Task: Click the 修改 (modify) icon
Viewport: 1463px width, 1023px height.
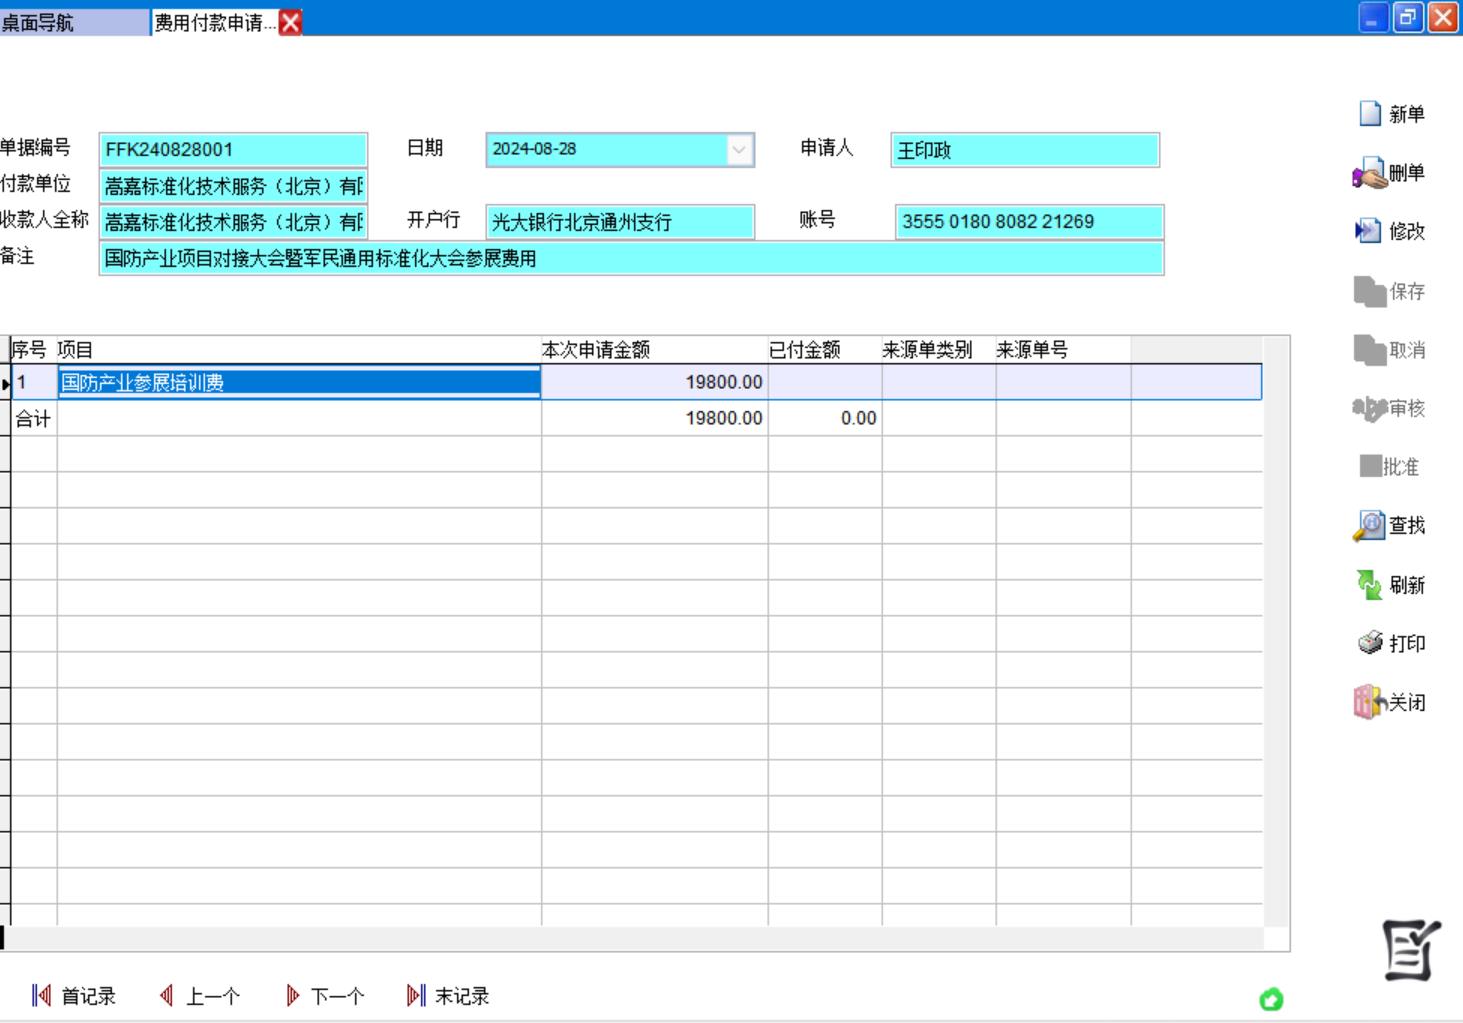Action: click(x=1367, y=232)
